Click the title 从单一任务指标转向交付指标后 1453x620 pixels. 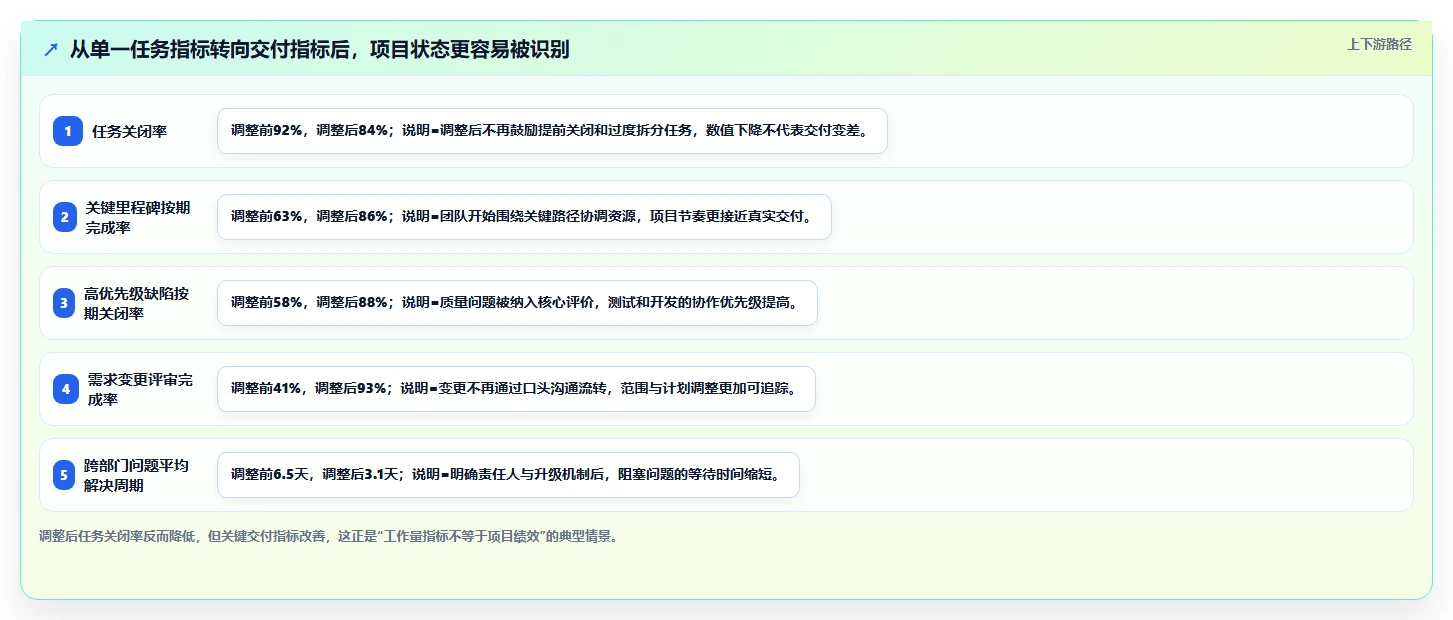coord(319,50)
